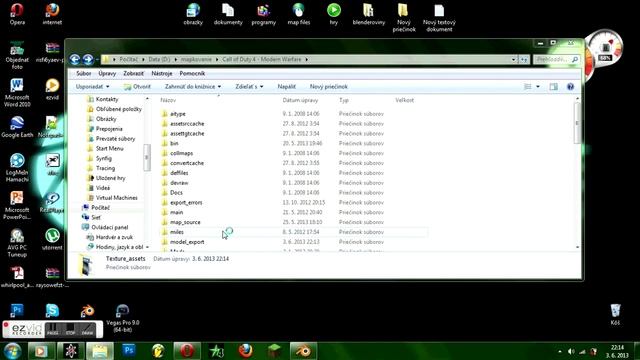Click the Photoshop taskbar icon
Screen dimensions: 640x360
(129, 351)
